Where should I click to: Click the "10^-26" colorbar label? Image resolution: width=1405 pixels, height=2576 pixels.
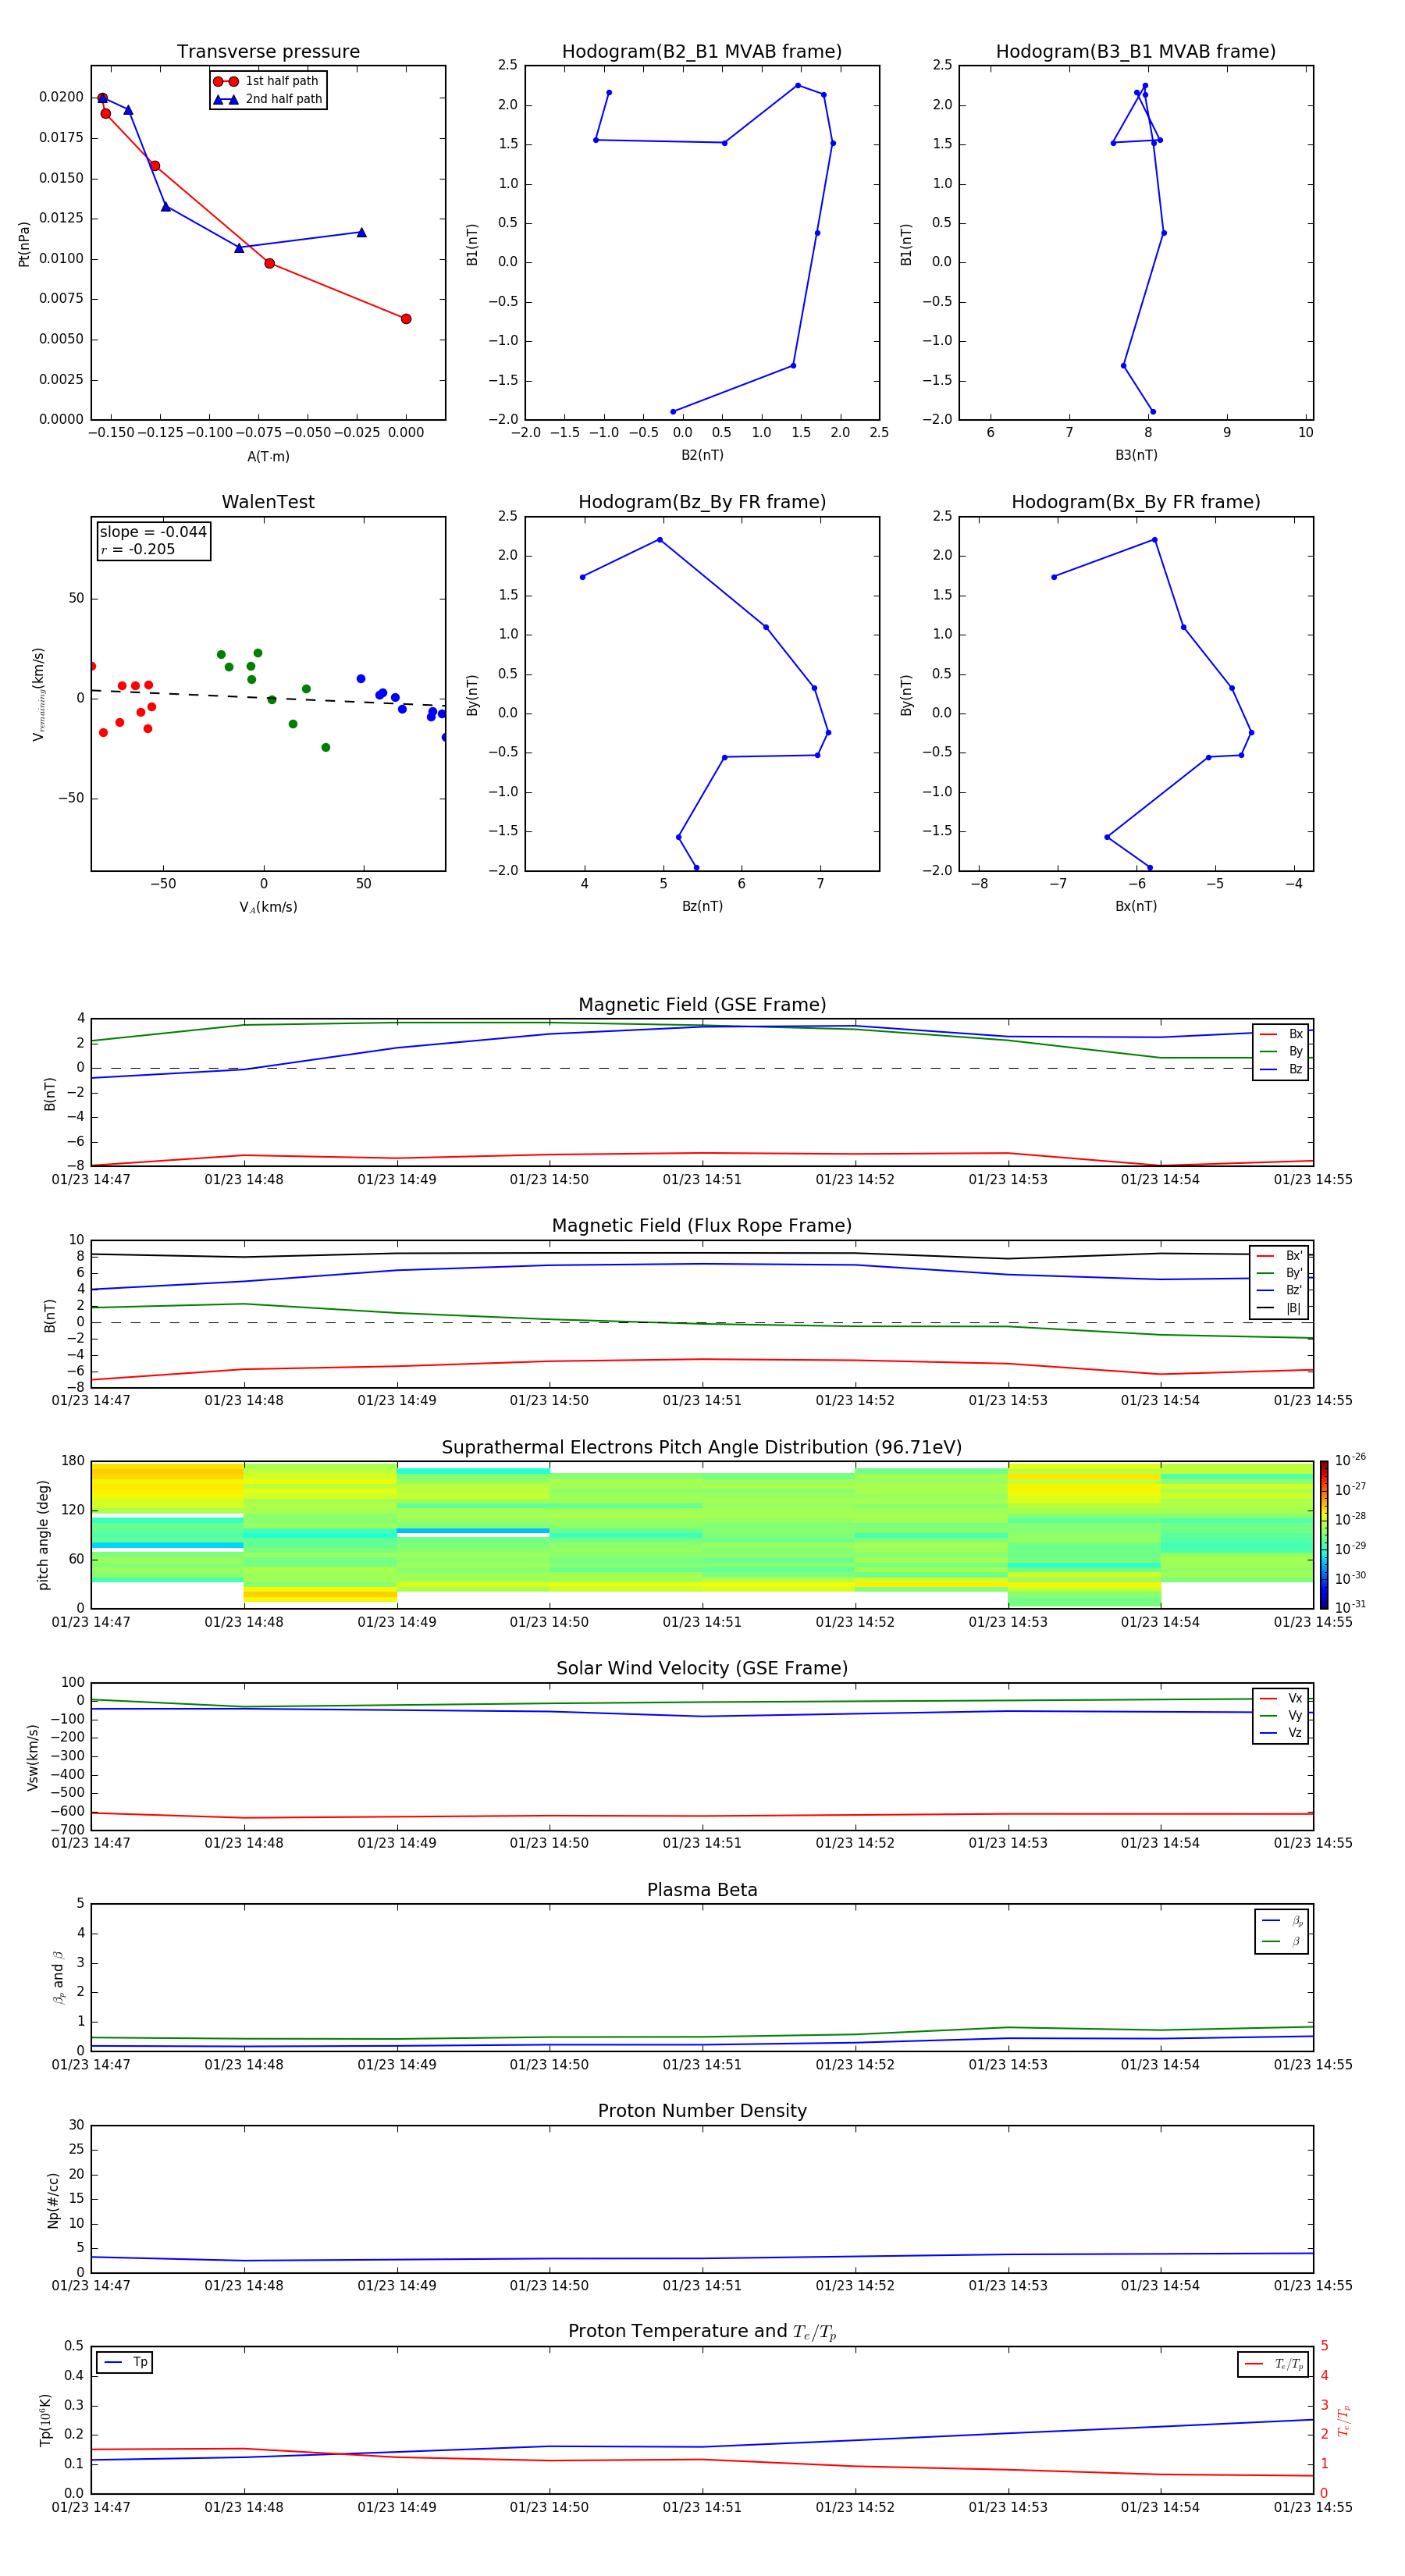pyautogui.click(x=1350, y=1460)
